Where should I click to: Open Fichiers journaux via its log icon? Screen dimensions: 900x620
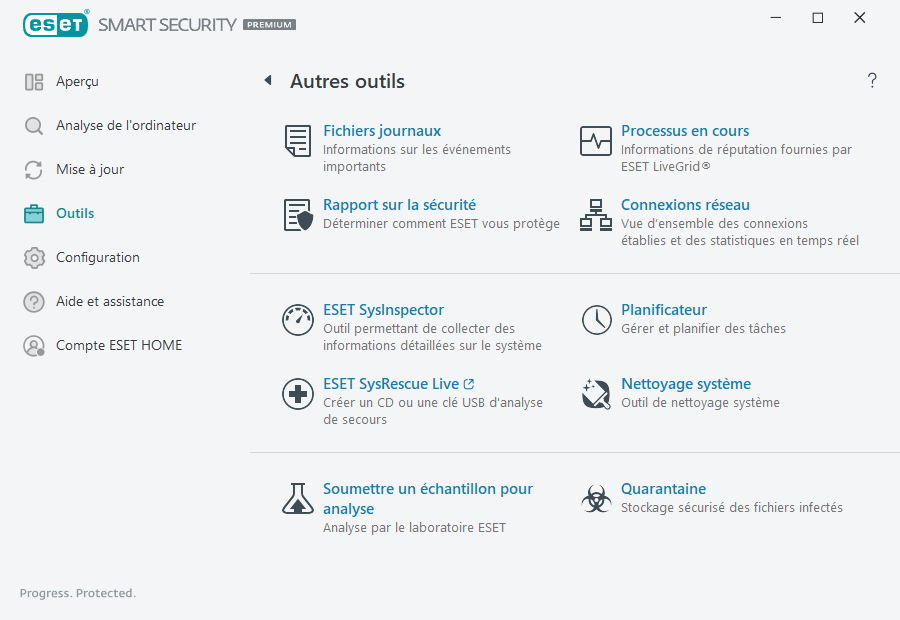coord(297,141)
